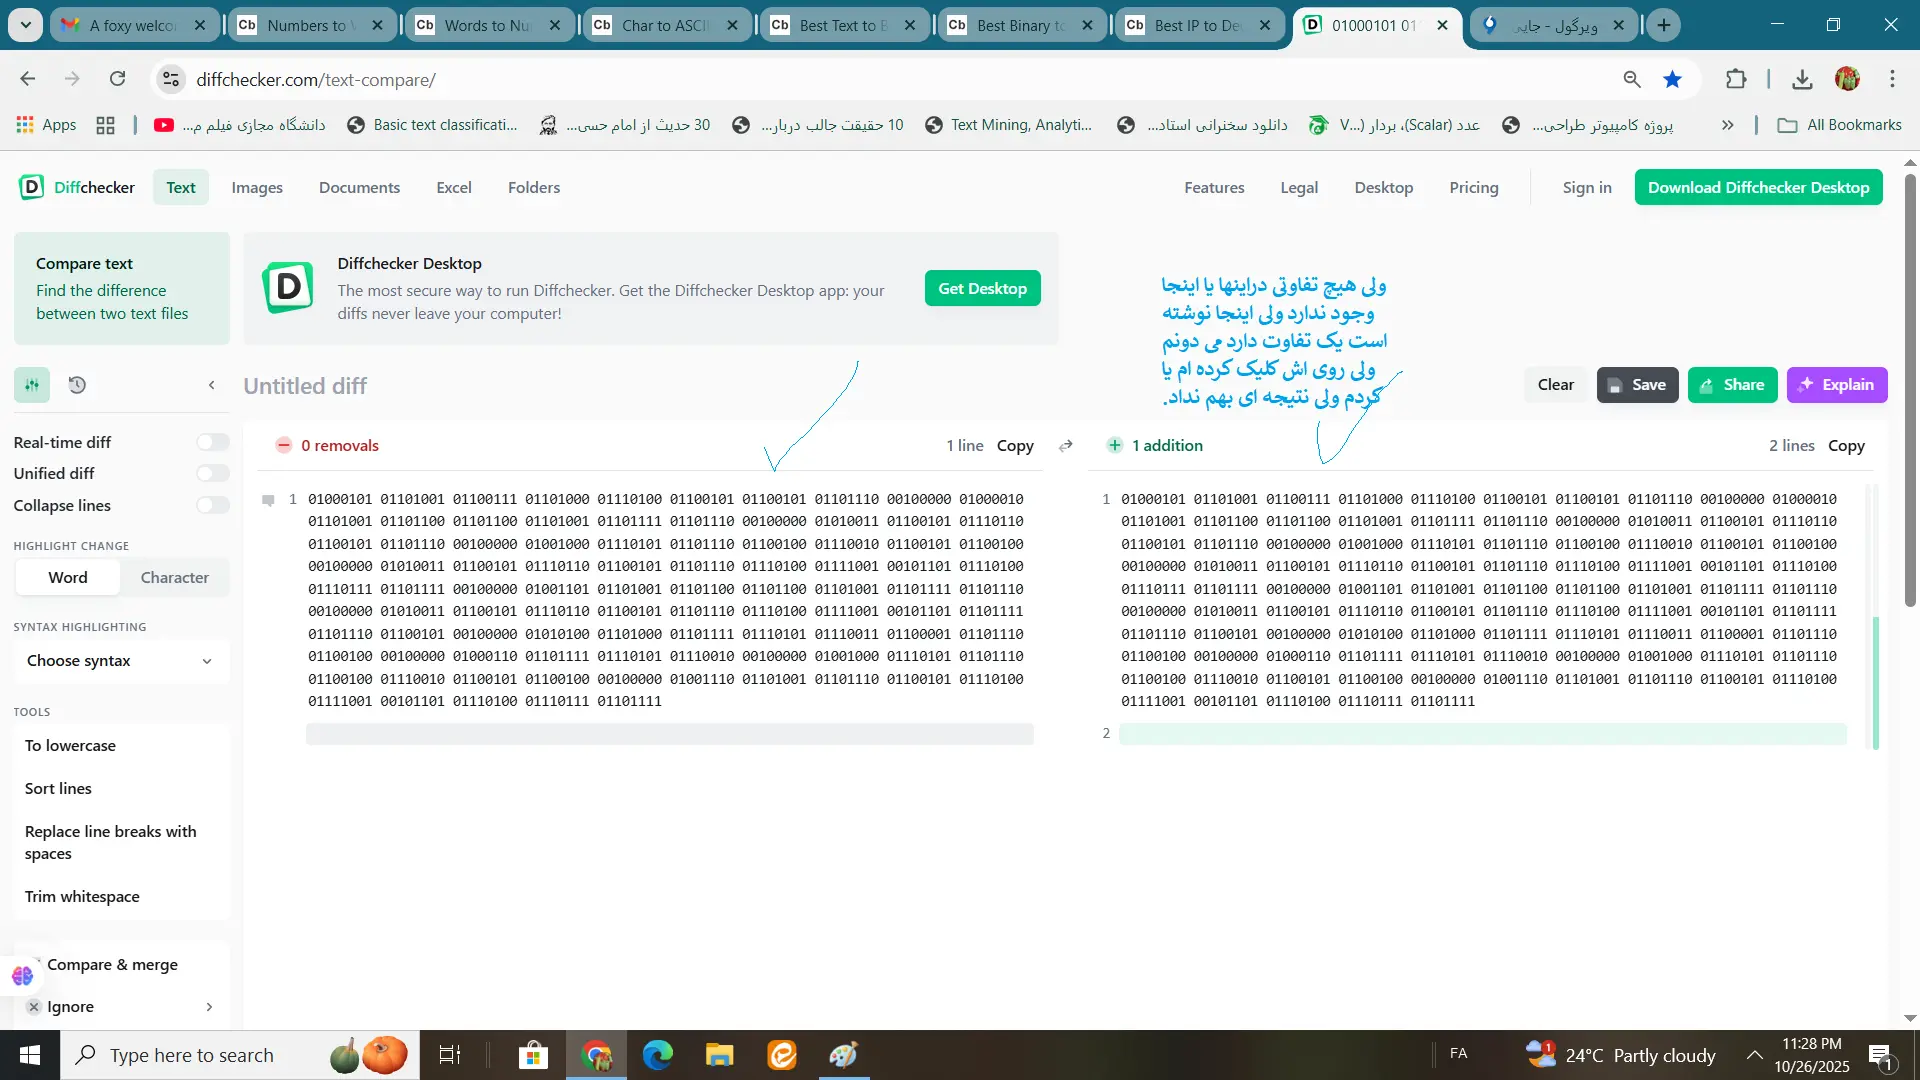Viewport: 1920px width, 1080px height.
Task: Reload the page with refresh icon
Action: click(x=117, y=79)
